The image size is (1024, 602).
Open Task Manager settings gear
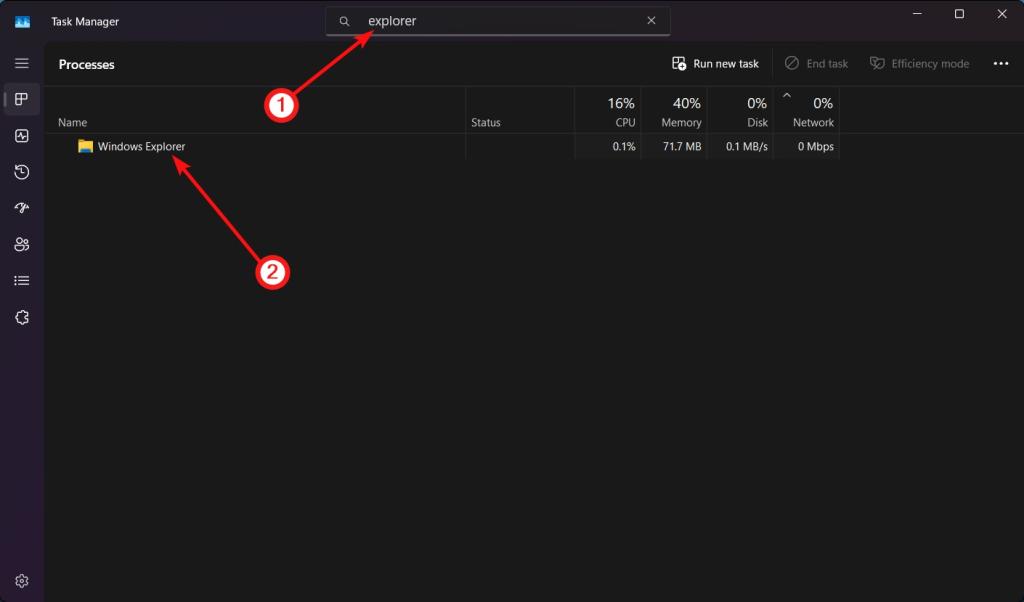point(22,580)
